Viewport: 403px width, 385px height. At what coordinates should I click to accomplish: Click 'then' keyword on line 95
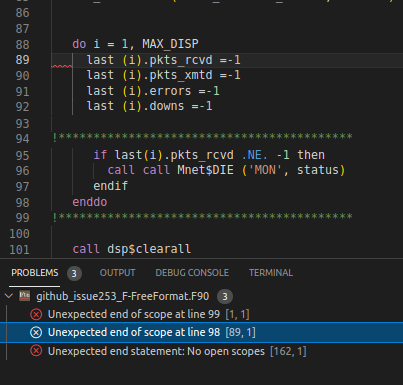[311, 155]
